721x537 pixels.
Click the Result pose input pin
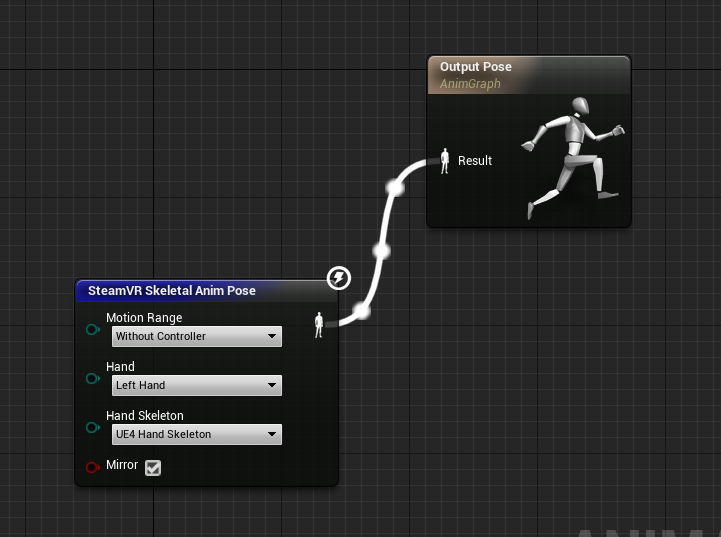445,161
